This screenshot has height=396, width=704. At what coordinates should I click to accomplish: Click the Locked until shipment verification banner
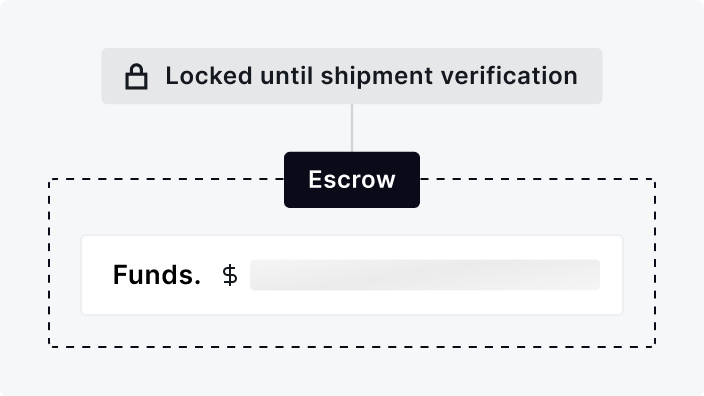click(x=352, y=76)
